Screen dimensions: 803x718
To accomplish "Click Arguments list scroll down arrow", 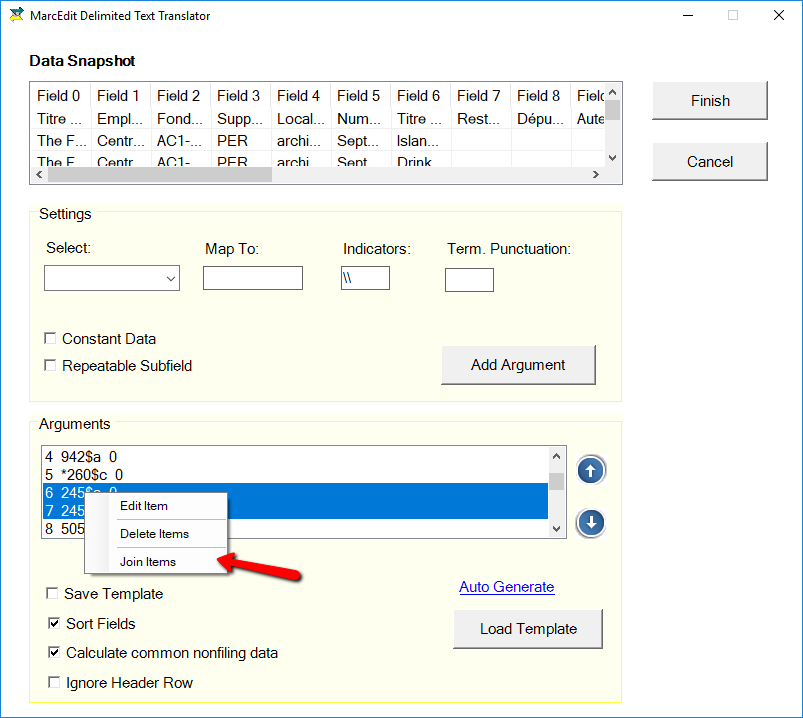I will click(x=557, y=529).
